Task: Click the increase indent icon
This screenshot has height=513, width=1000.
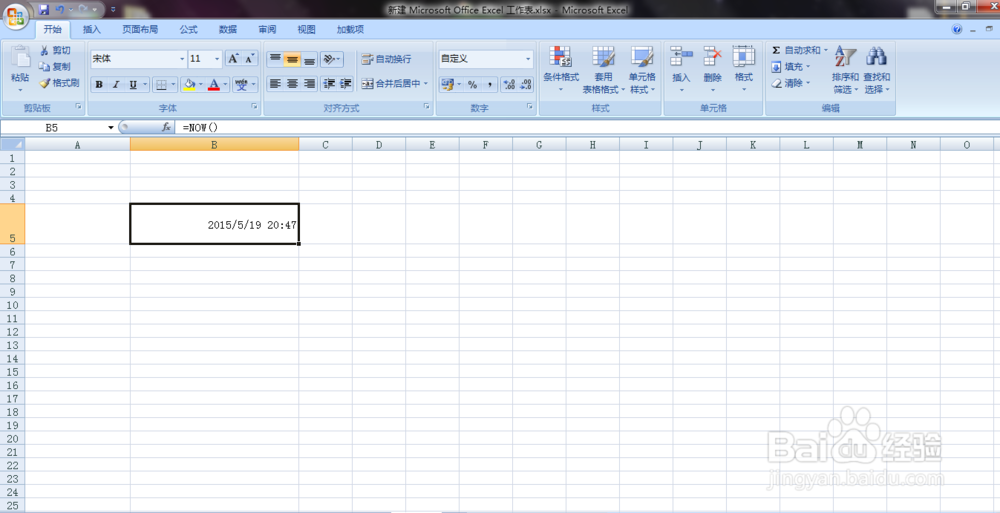Action: coord(346,84)
